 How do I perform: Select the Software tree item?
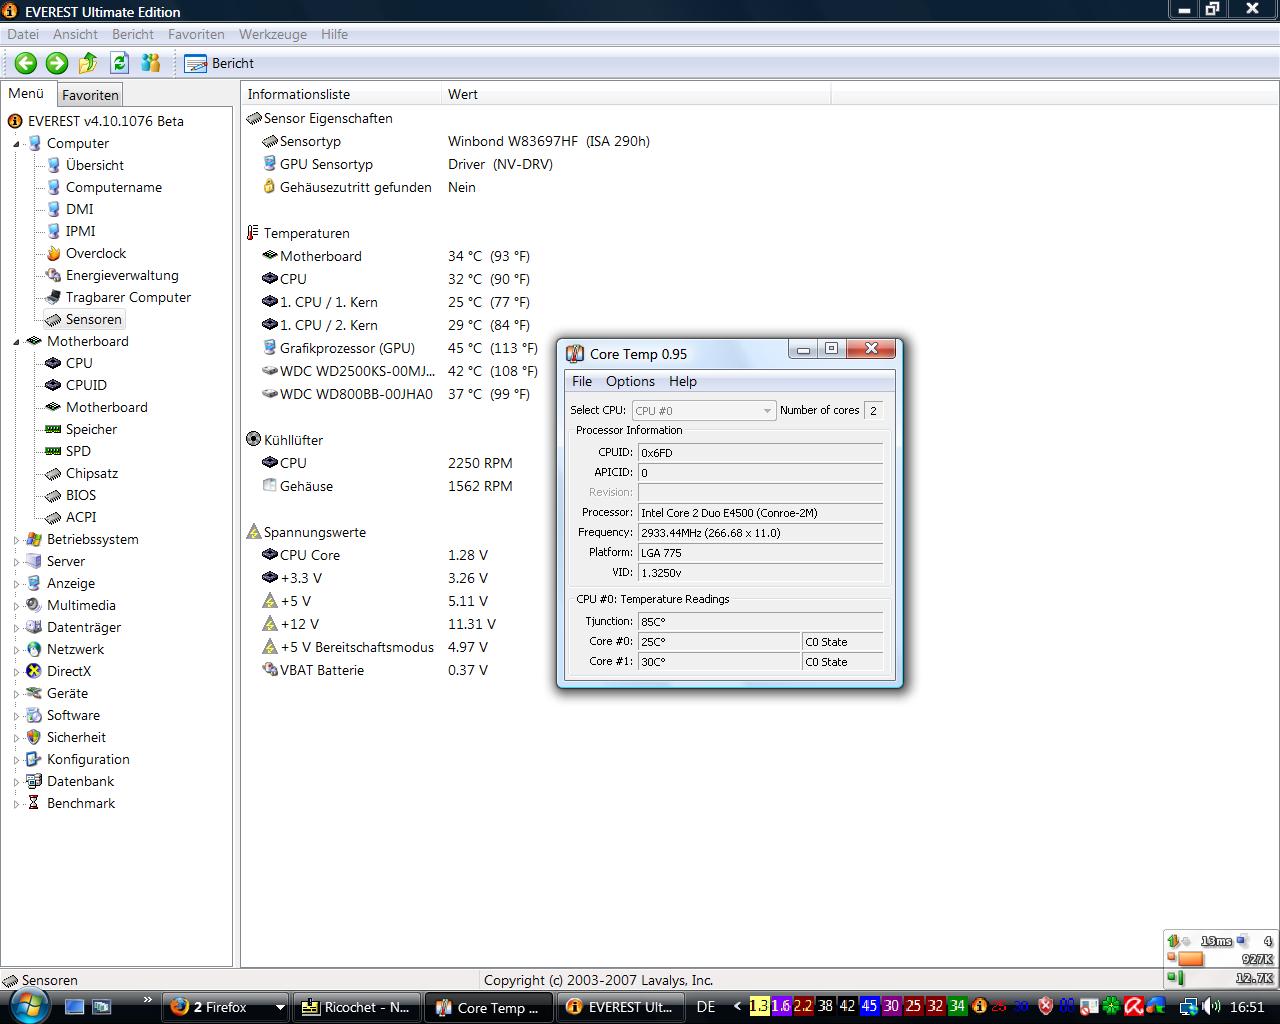click(x=73, y=715)
